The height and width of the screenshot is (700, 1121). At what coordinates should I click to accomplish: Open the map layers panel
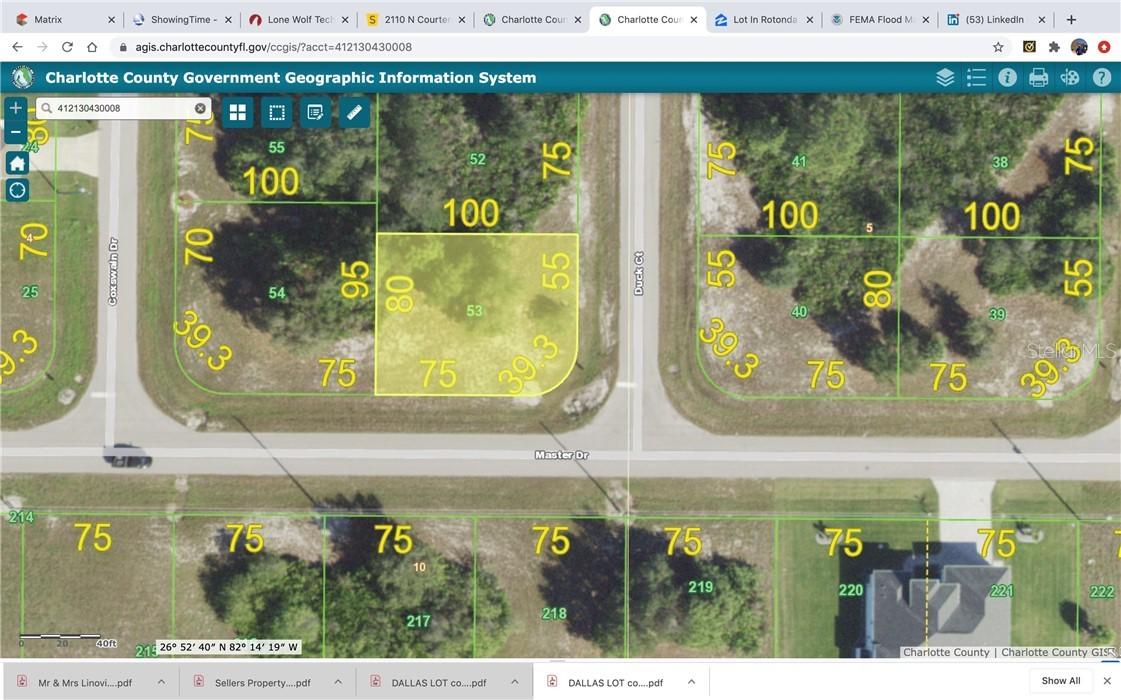(944, 77)
